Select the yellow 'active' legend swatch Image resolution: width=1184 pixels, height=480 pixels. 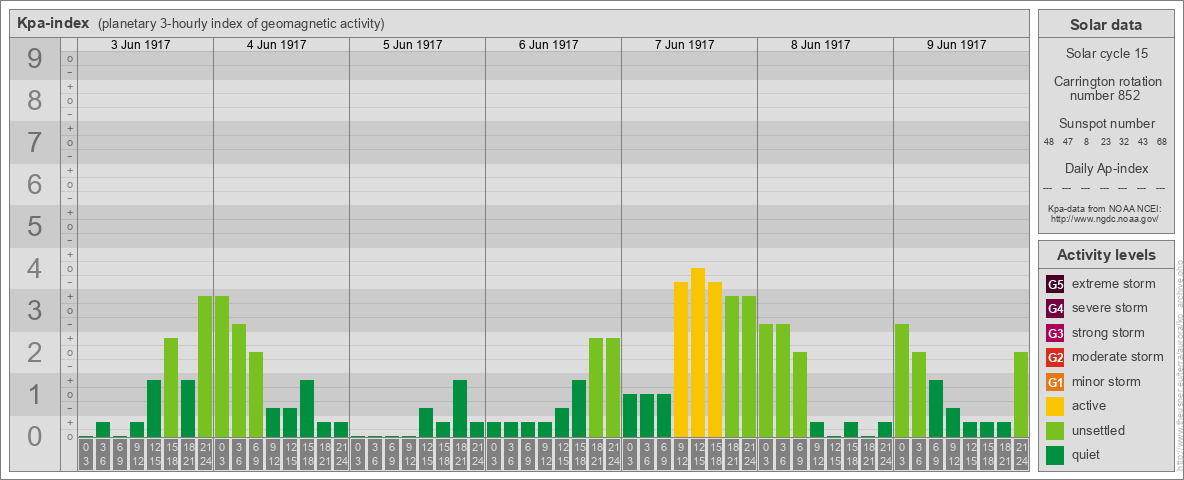point(1055,406)
